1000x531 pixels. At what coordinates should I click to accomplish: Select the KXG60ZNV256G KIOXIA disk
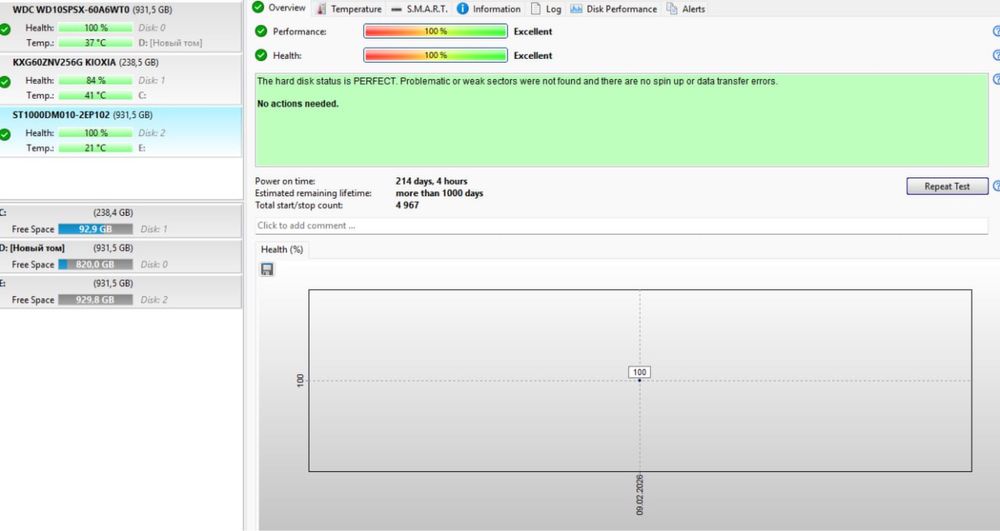[x=121, y=80]
